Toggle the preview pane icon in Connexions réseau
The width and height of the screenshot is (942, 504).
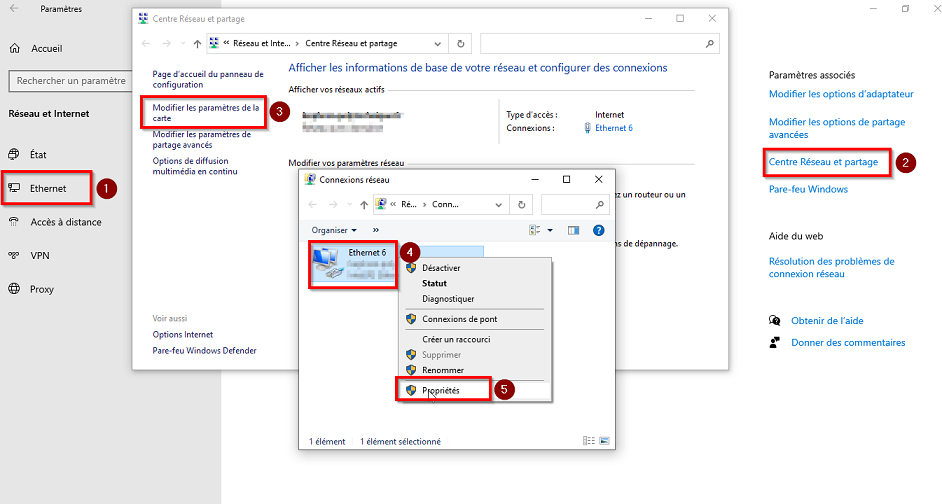click(x=573, y=230)
